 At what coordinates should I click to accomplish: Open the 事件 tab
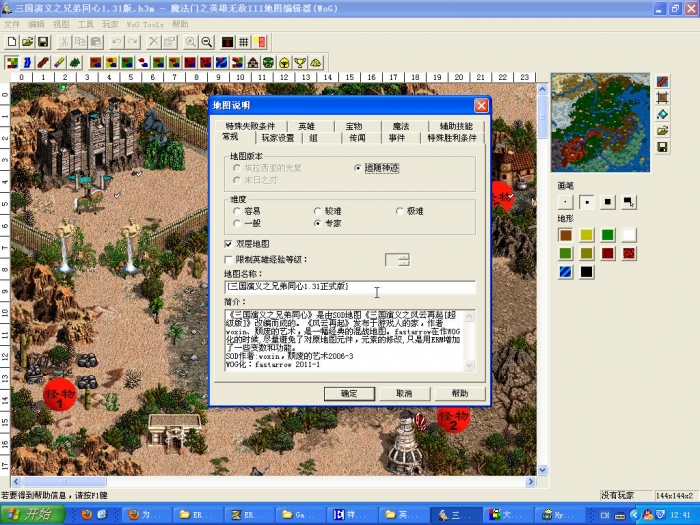pyautogui.click(x=396, y=138)
